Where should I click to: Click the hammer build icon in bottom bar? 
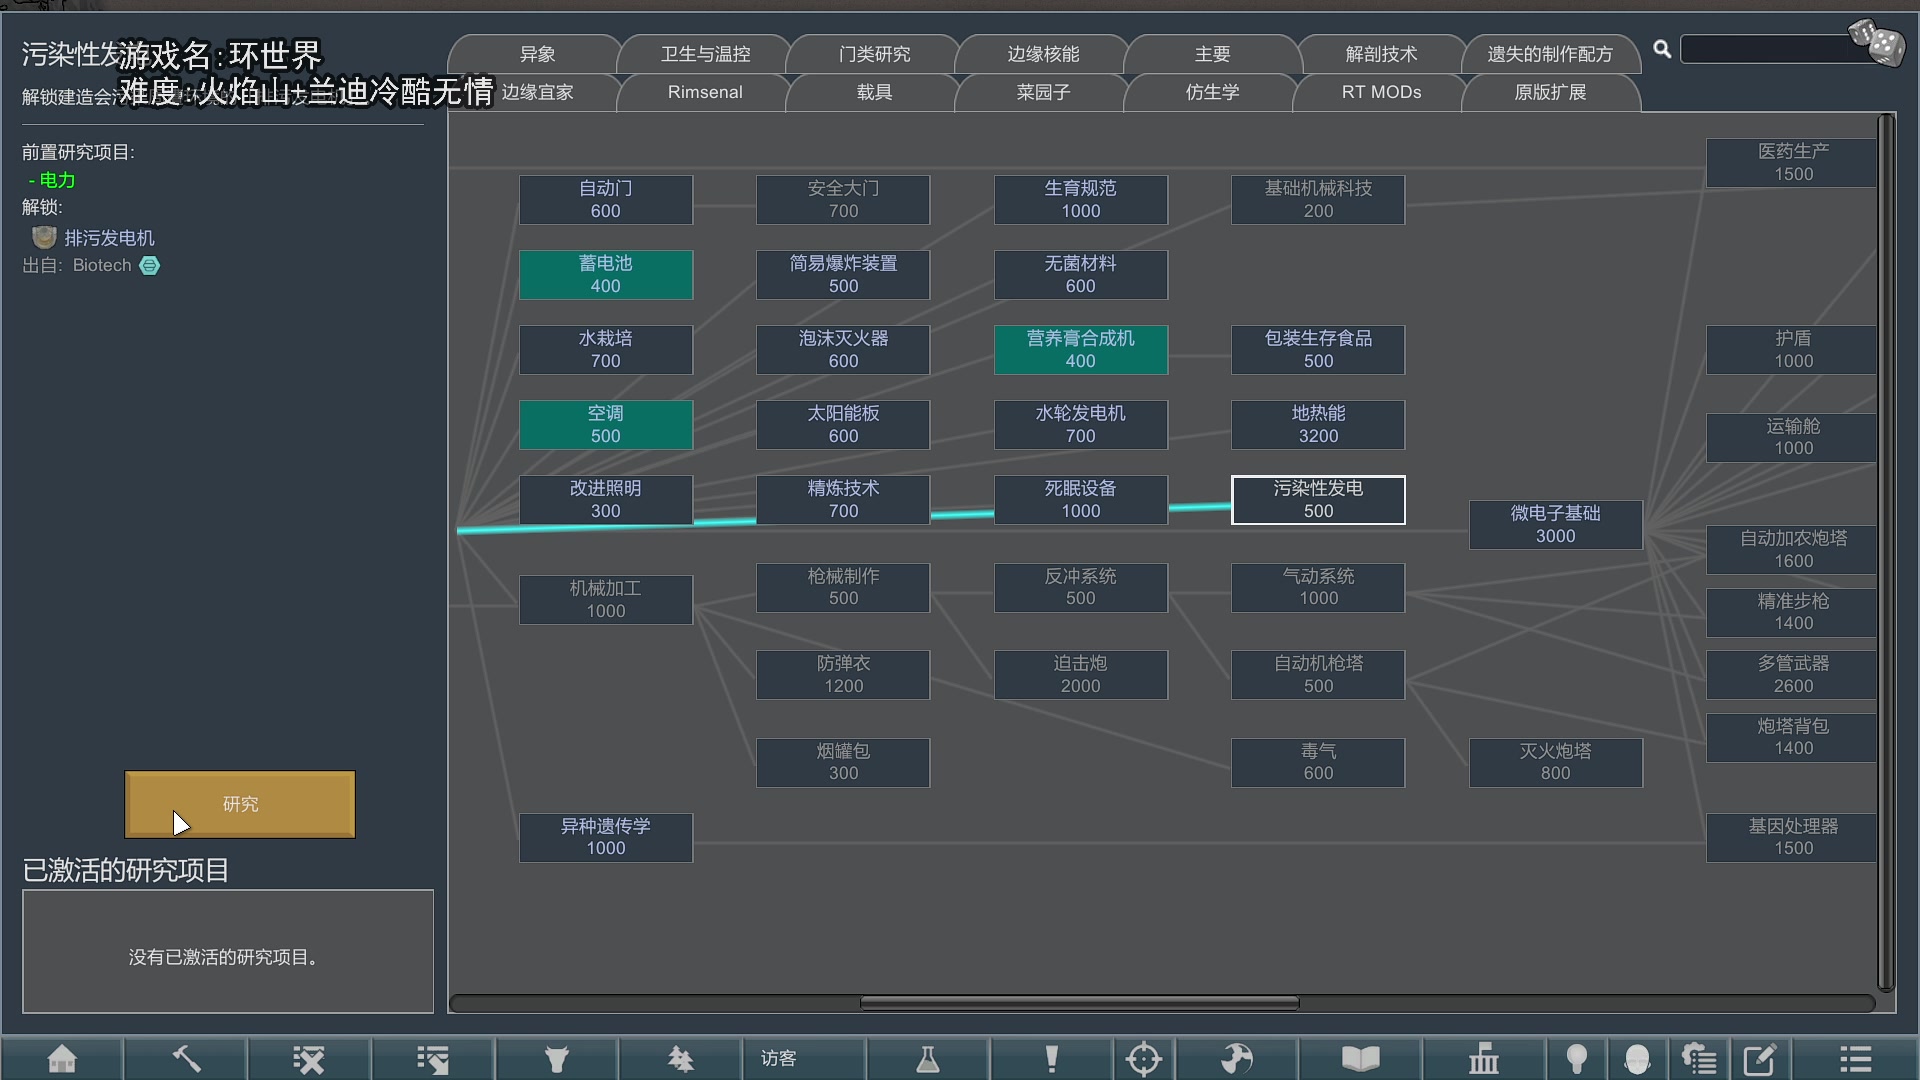pos(186,1058)
